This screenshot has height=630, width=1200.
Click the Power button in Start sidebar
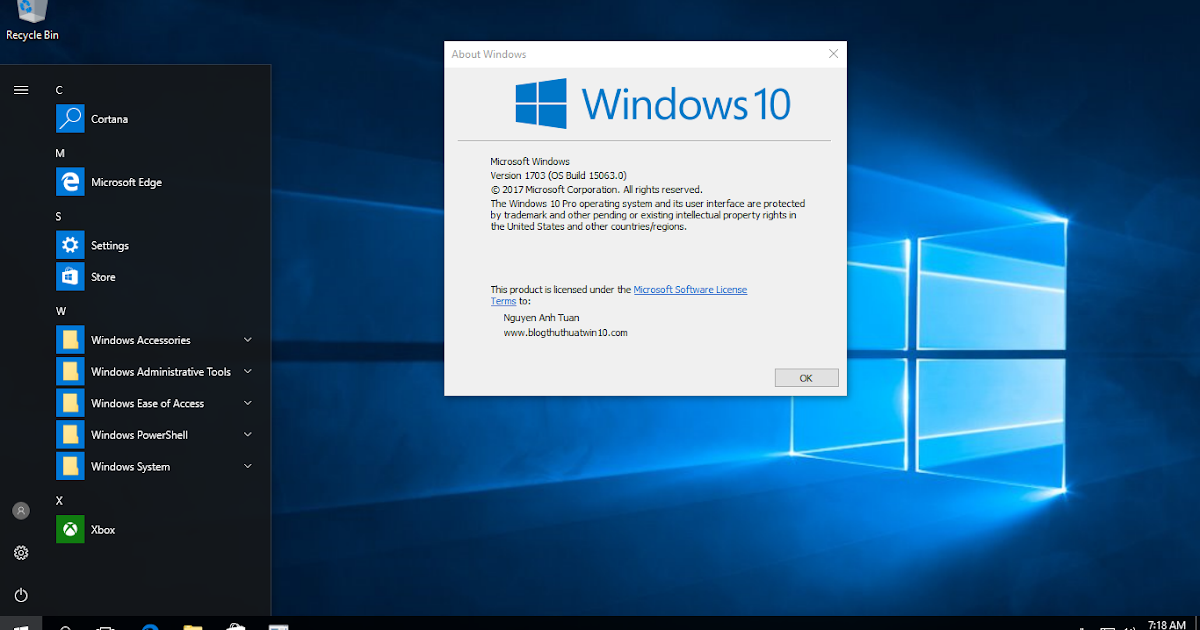pos(21,595)
